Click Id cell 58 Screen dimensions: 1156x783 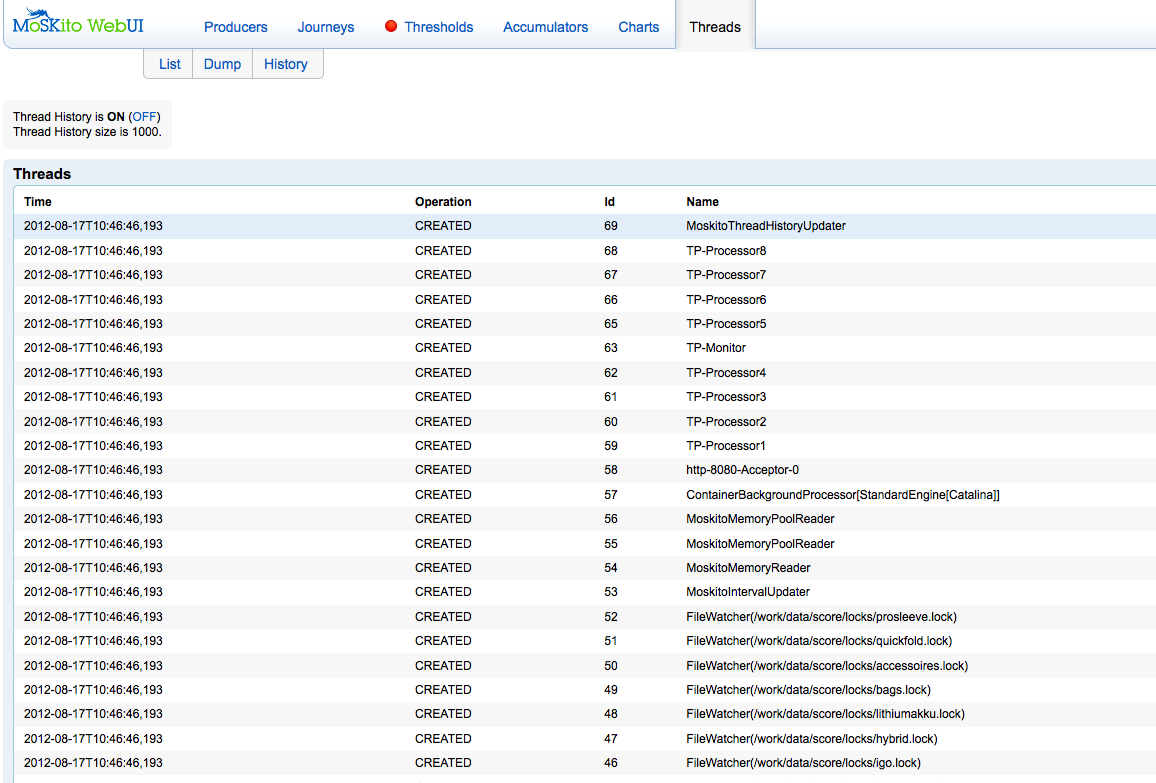click(610, 470)
